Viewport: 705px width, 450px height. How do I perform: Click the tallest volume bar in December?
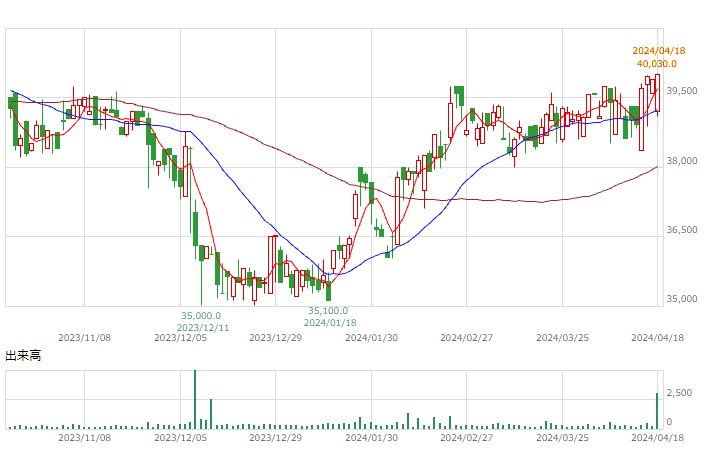[x=195, y=400]
